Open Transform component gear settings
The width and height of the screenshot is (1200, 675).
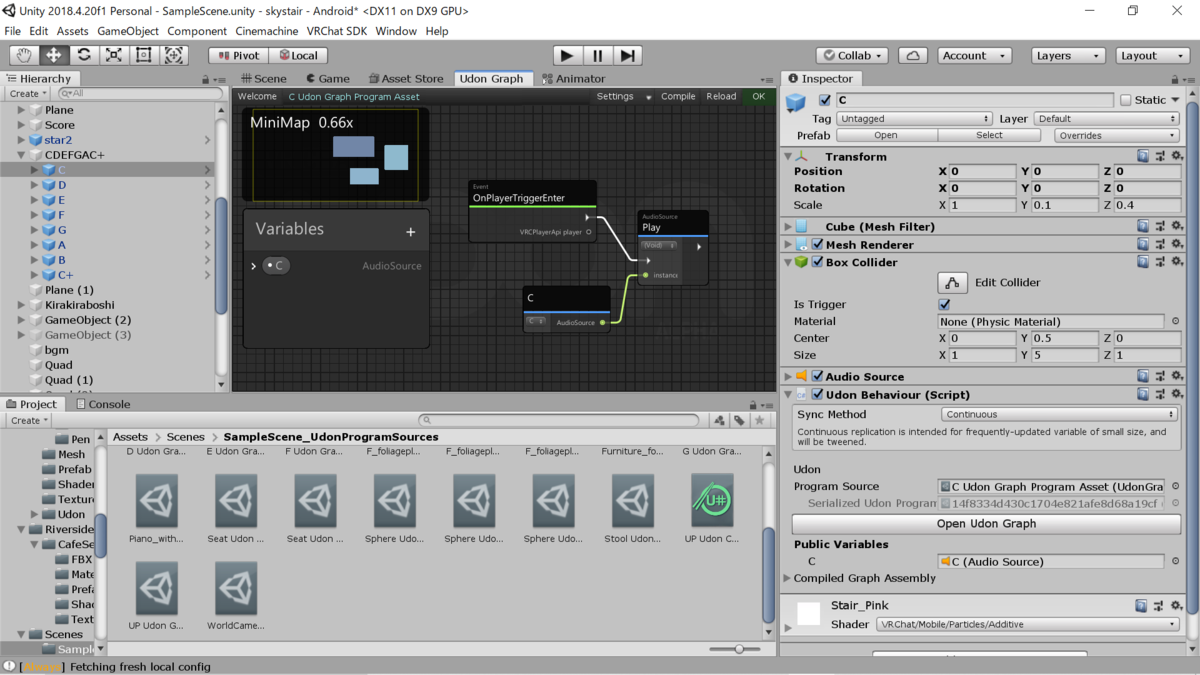1177,156
